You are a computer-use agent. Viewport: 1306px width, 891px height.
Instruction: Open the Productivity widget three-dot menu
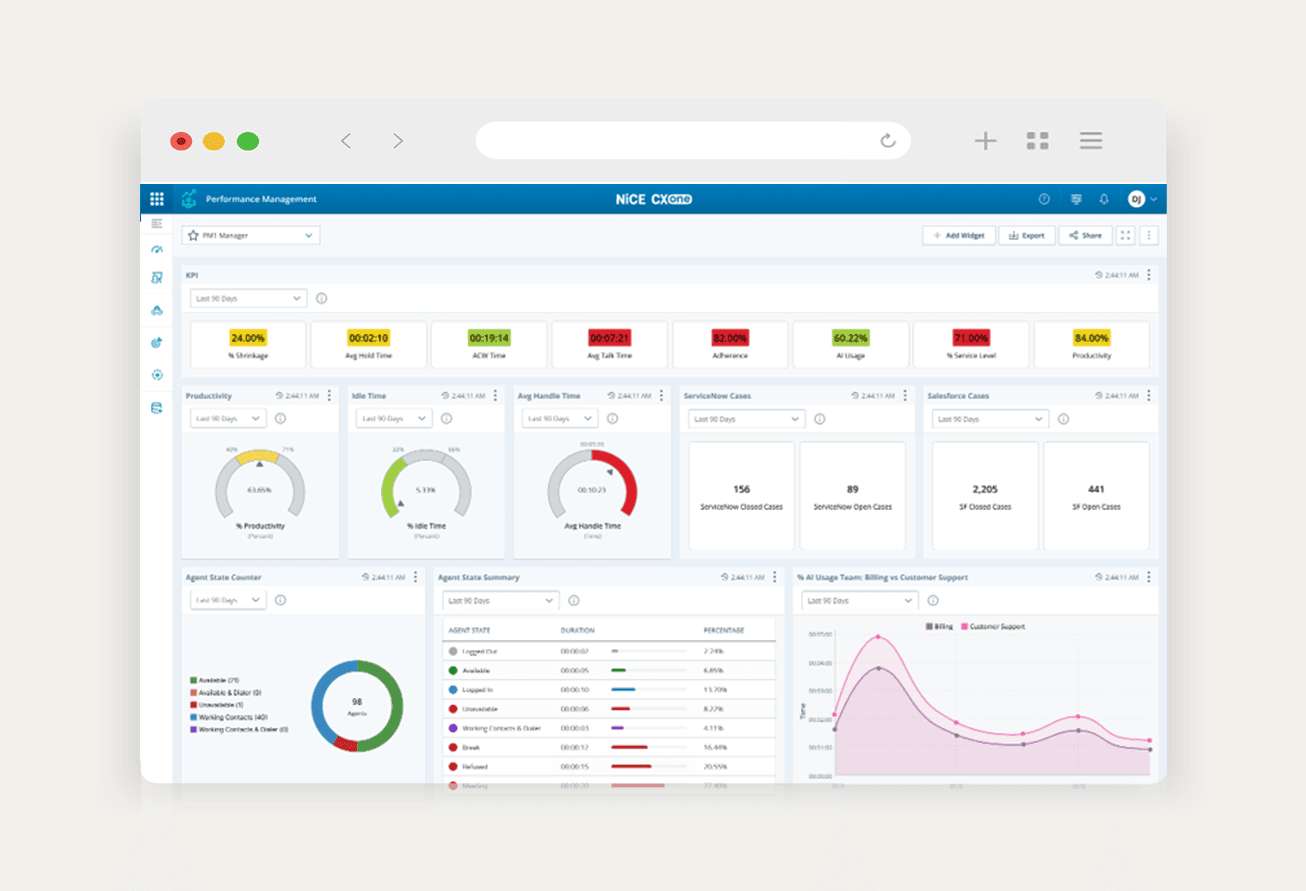pyautogui.click(x=329, y=396)
